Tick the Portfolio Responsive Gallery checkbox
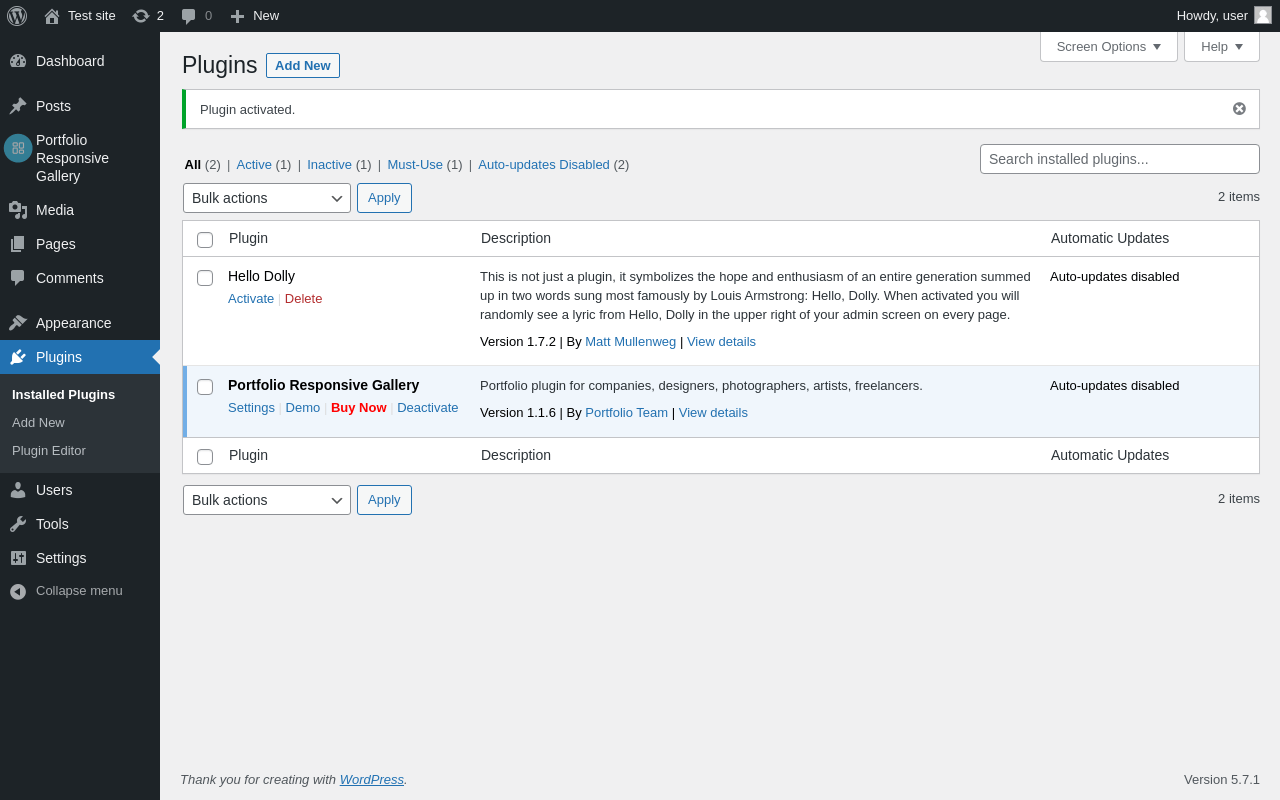This screenshot has width=1280, height=800. tap(205, 387)
